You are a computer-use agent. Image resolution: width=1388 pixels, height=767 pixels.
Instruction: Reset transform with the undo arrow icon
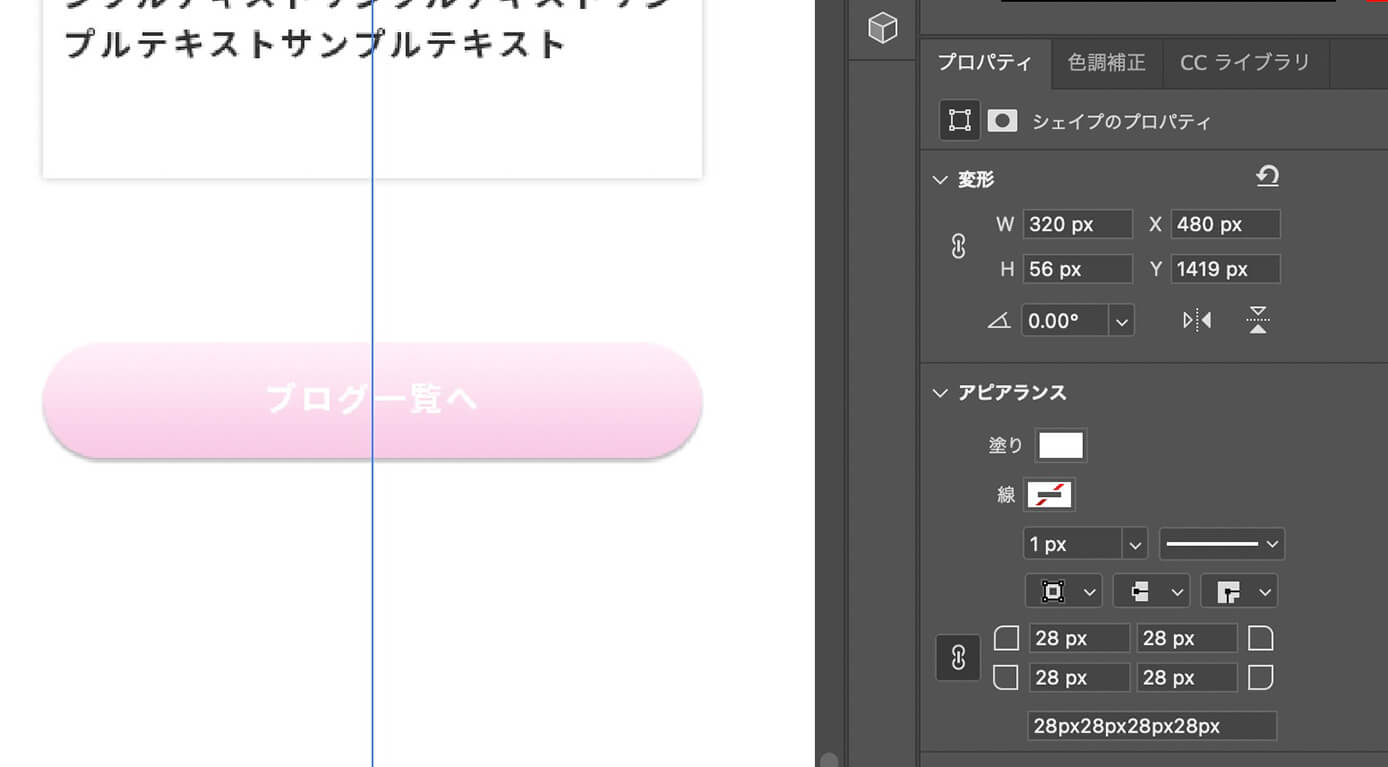point(1267,177)
